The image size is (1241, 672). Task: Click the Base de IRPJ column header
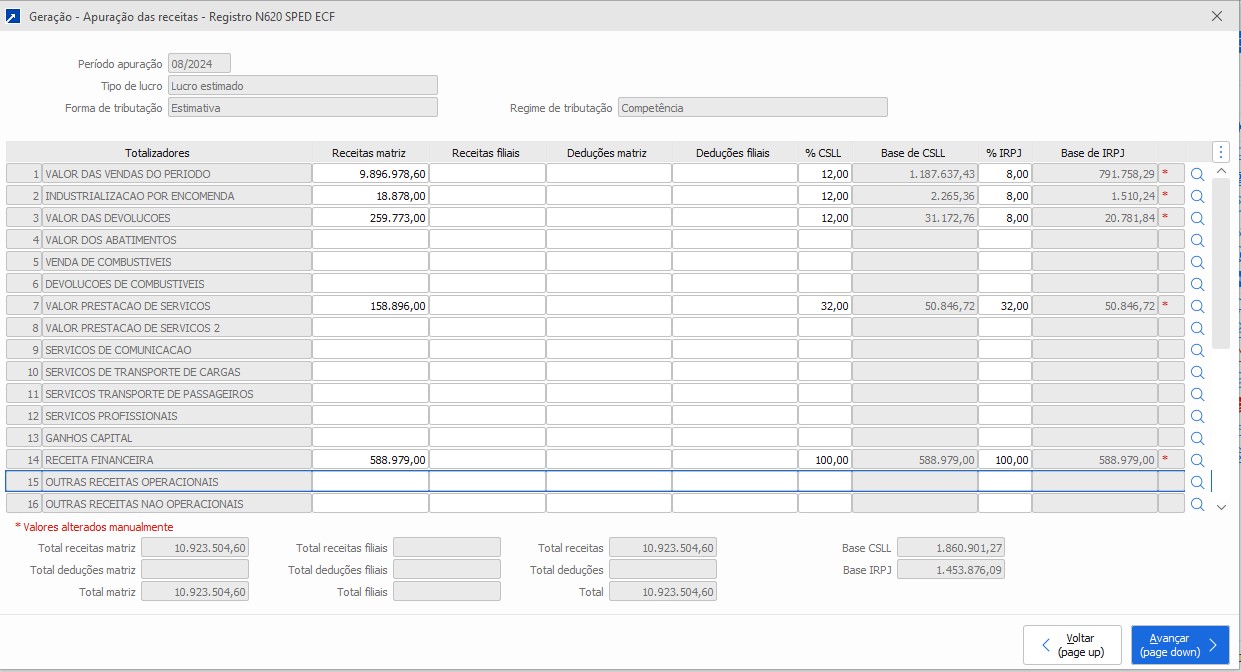pos(1092,153)
